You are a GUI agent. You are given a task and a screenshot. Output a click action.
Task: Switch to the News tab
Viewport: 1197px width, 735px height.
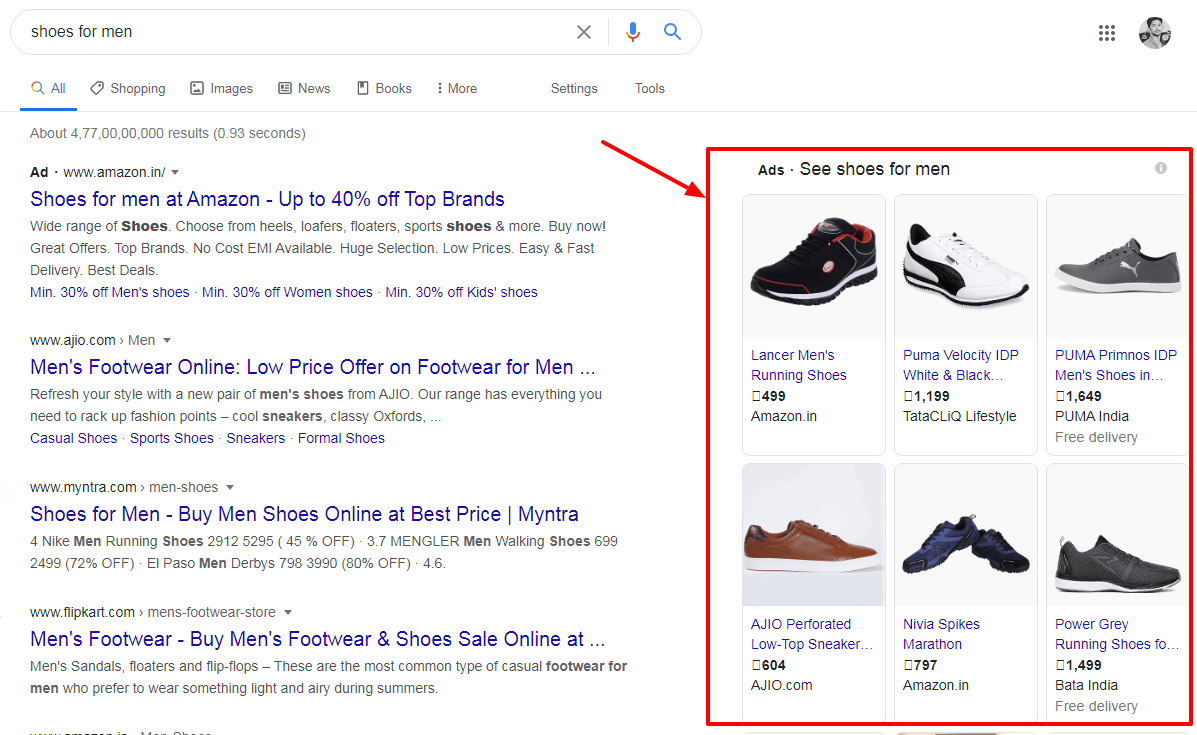click(x=304, y=89)
